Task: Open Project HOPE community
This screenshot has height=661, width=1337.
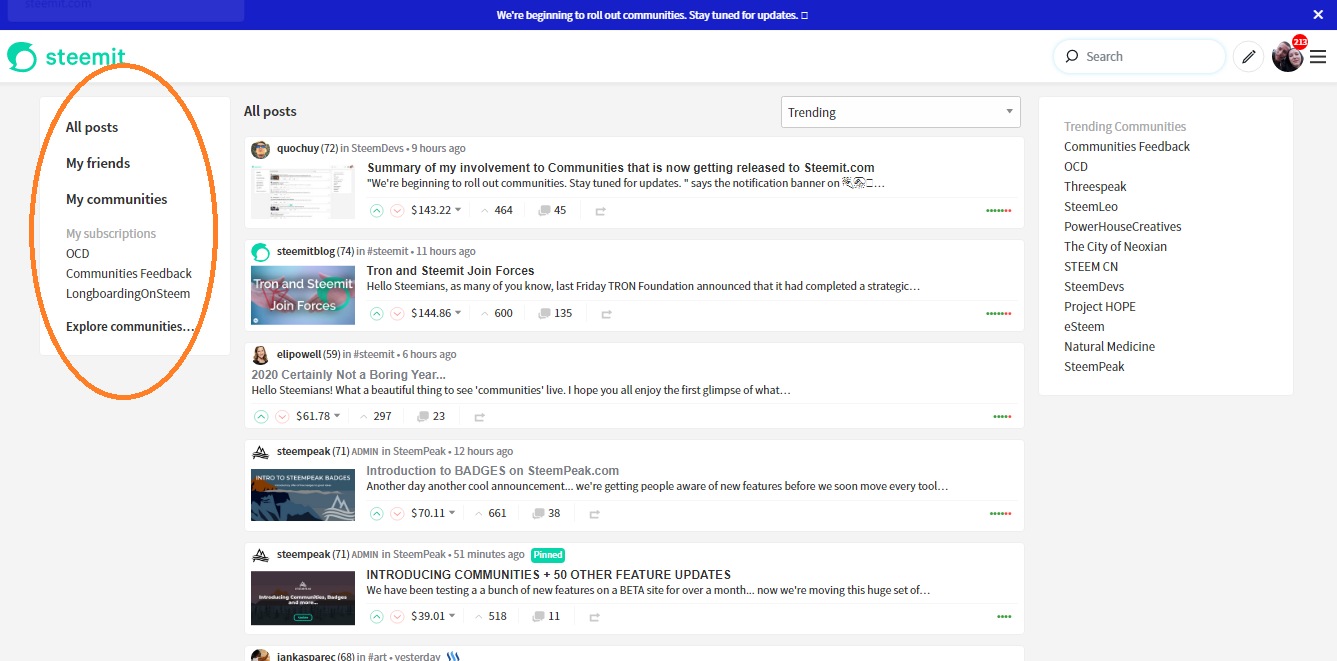Action: tap(1100, 306)
